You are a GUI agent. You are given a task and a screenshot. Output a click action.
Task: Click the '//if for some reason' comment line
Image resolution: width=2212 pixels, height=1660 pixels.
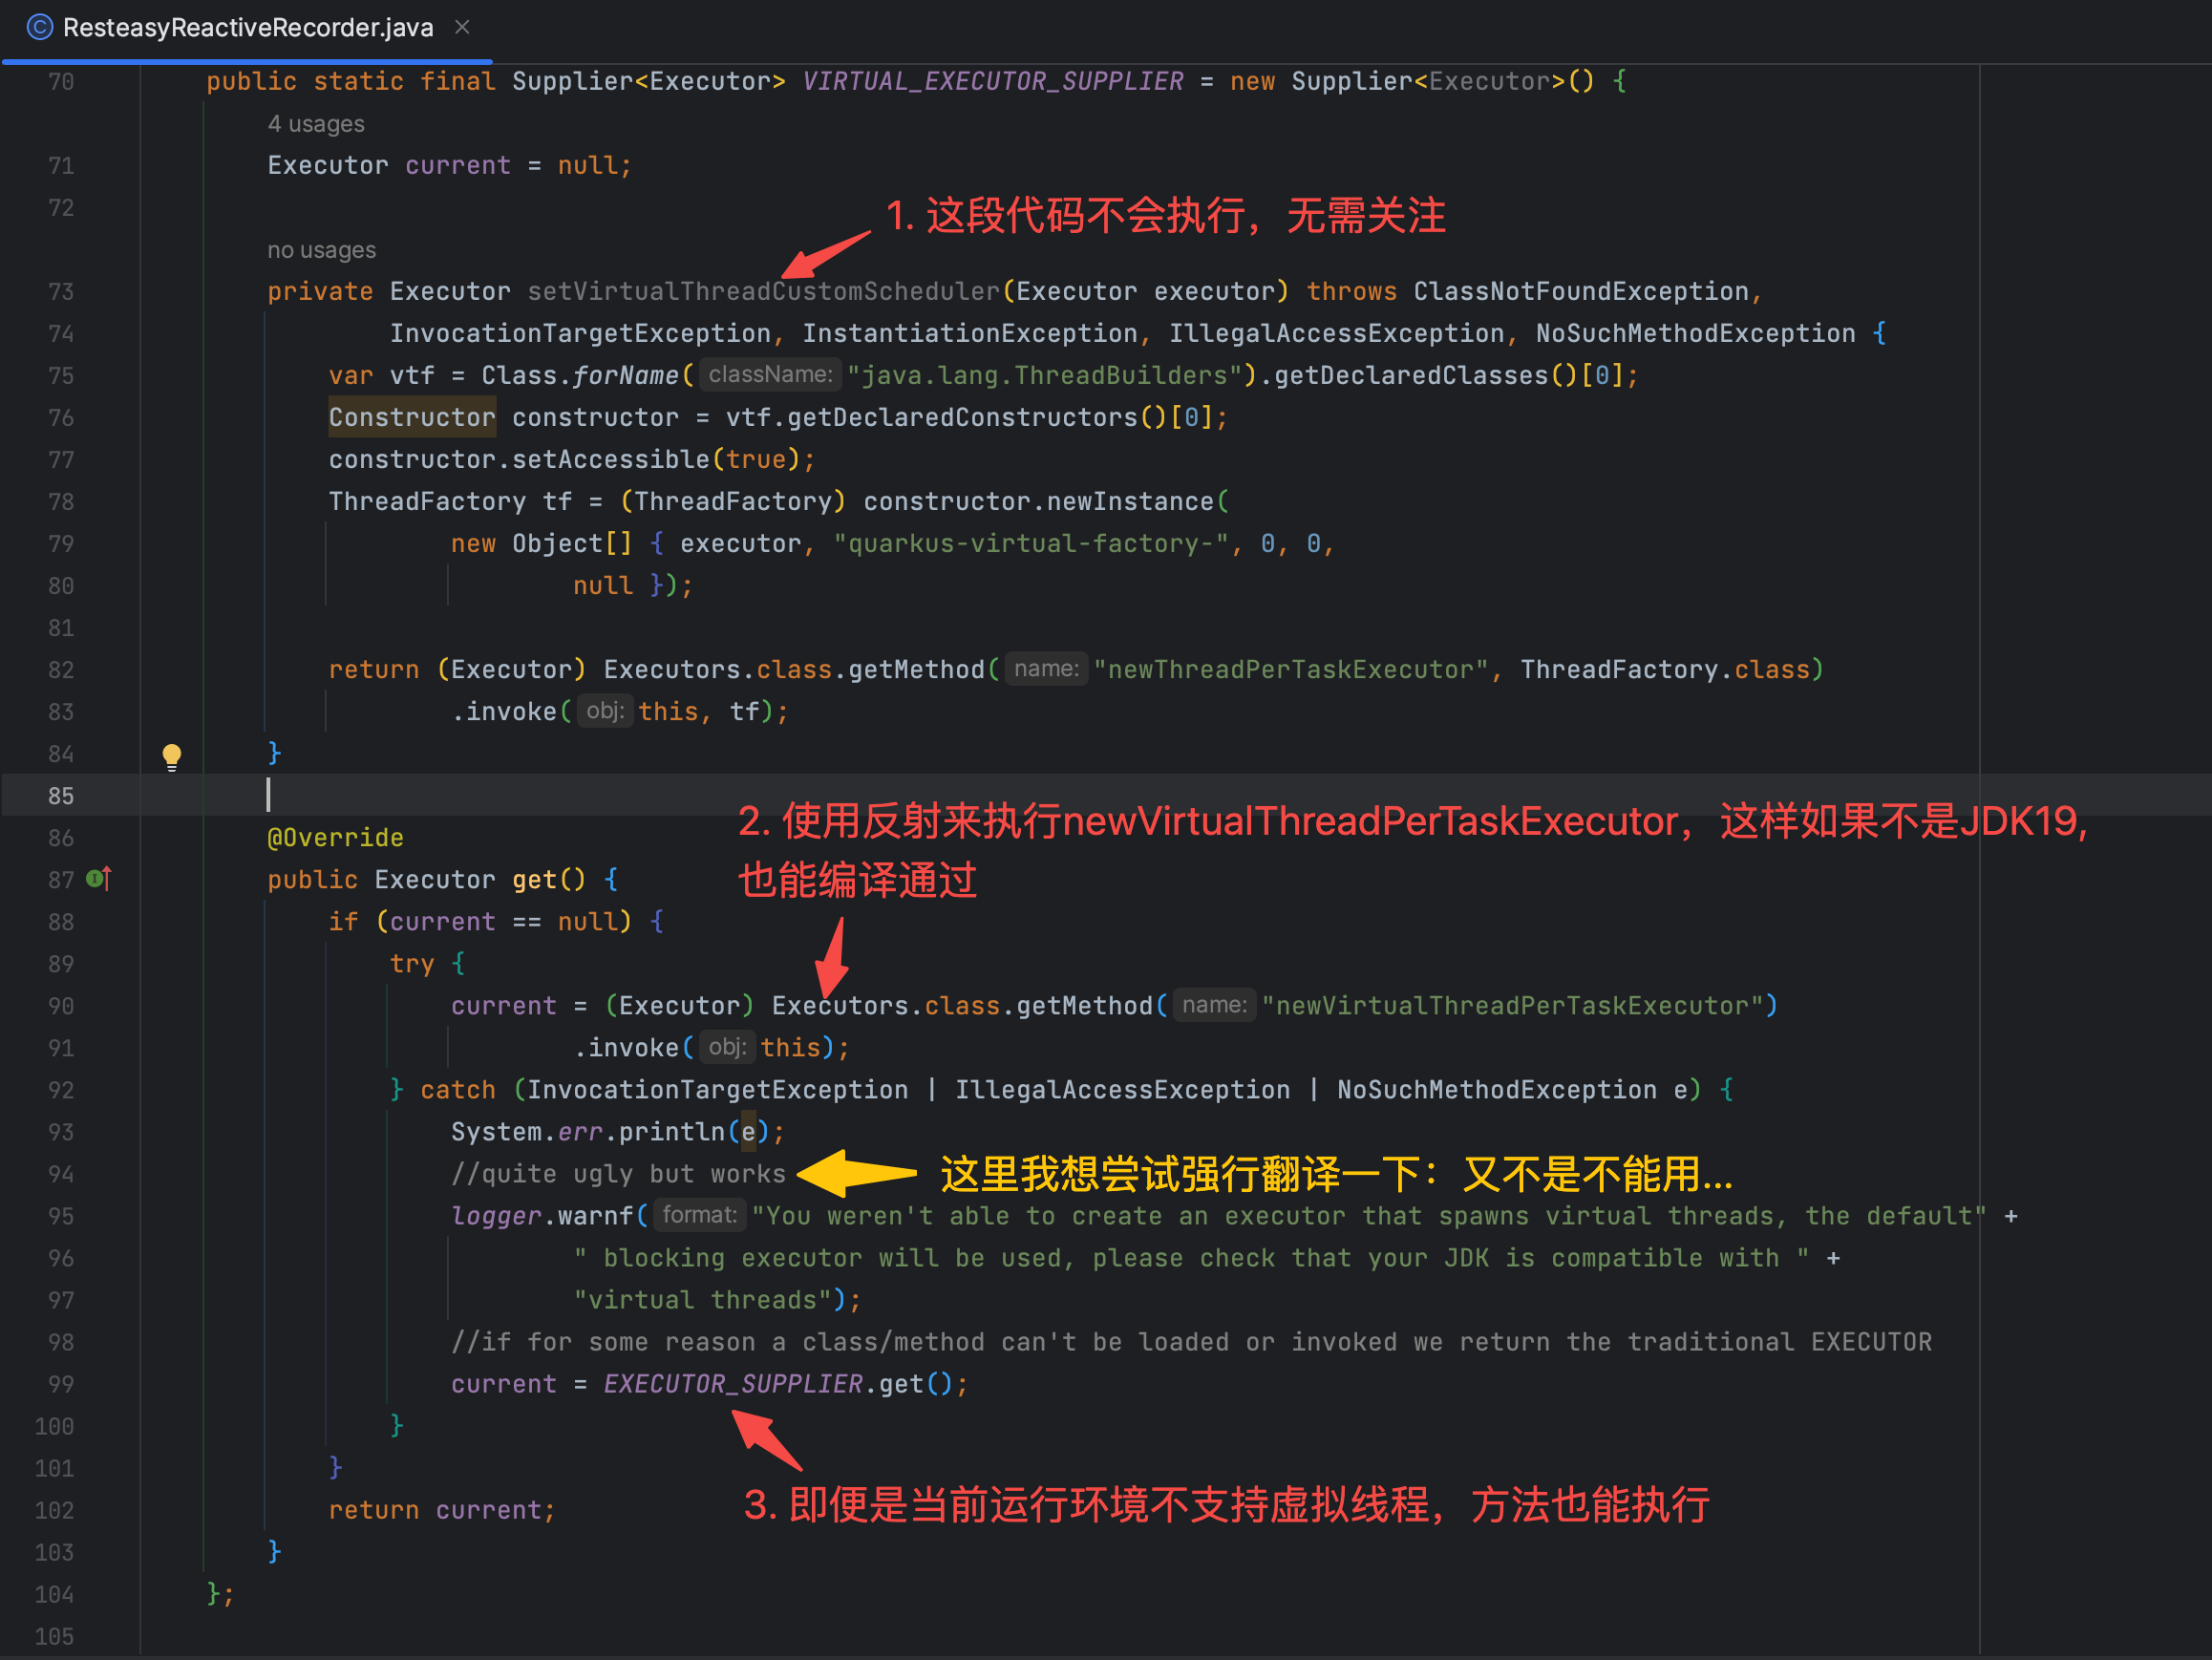1191,1341
